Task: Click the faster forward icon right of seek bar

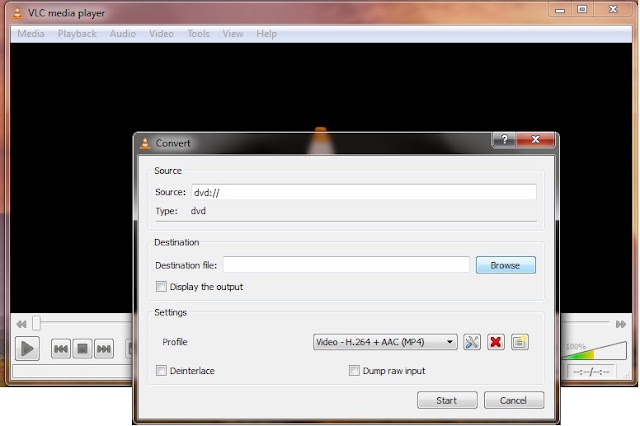Action: tap(621, 324)
